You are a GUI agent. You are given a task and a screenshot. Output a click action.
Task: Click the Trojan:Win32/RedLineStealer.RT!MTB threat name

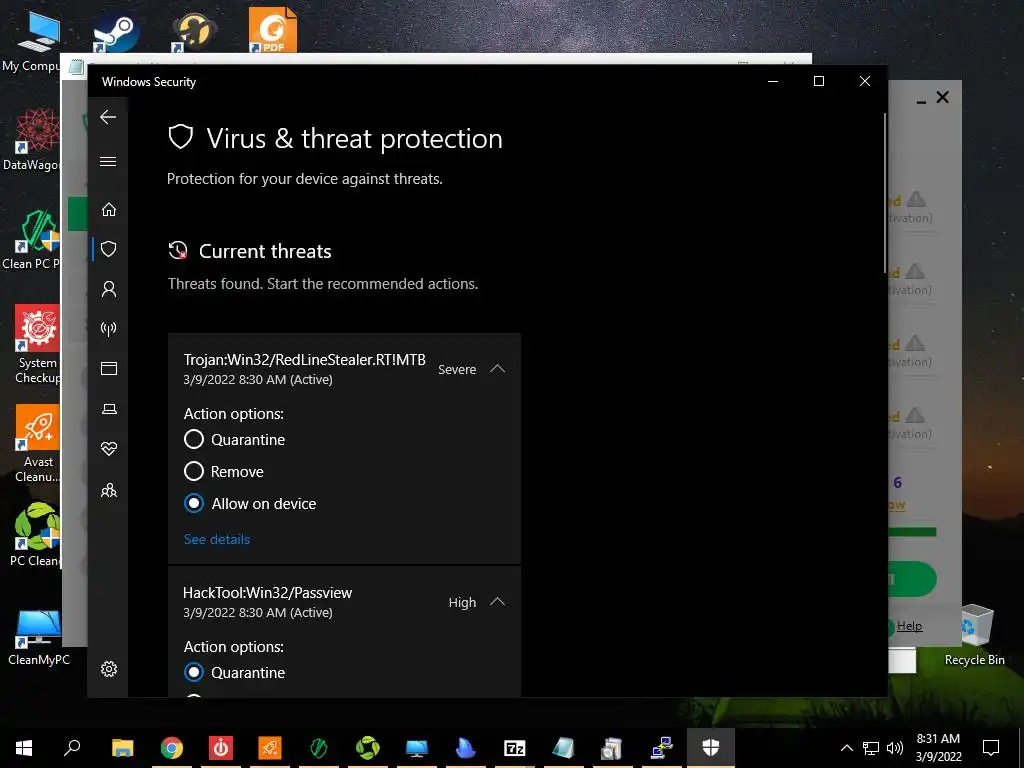coord(304,360)
